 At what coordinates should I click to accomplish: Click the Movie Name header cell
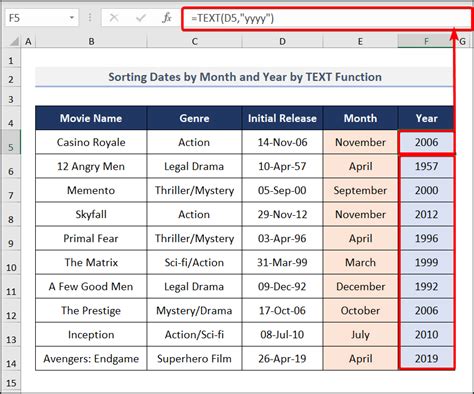(x=91, y=118)
